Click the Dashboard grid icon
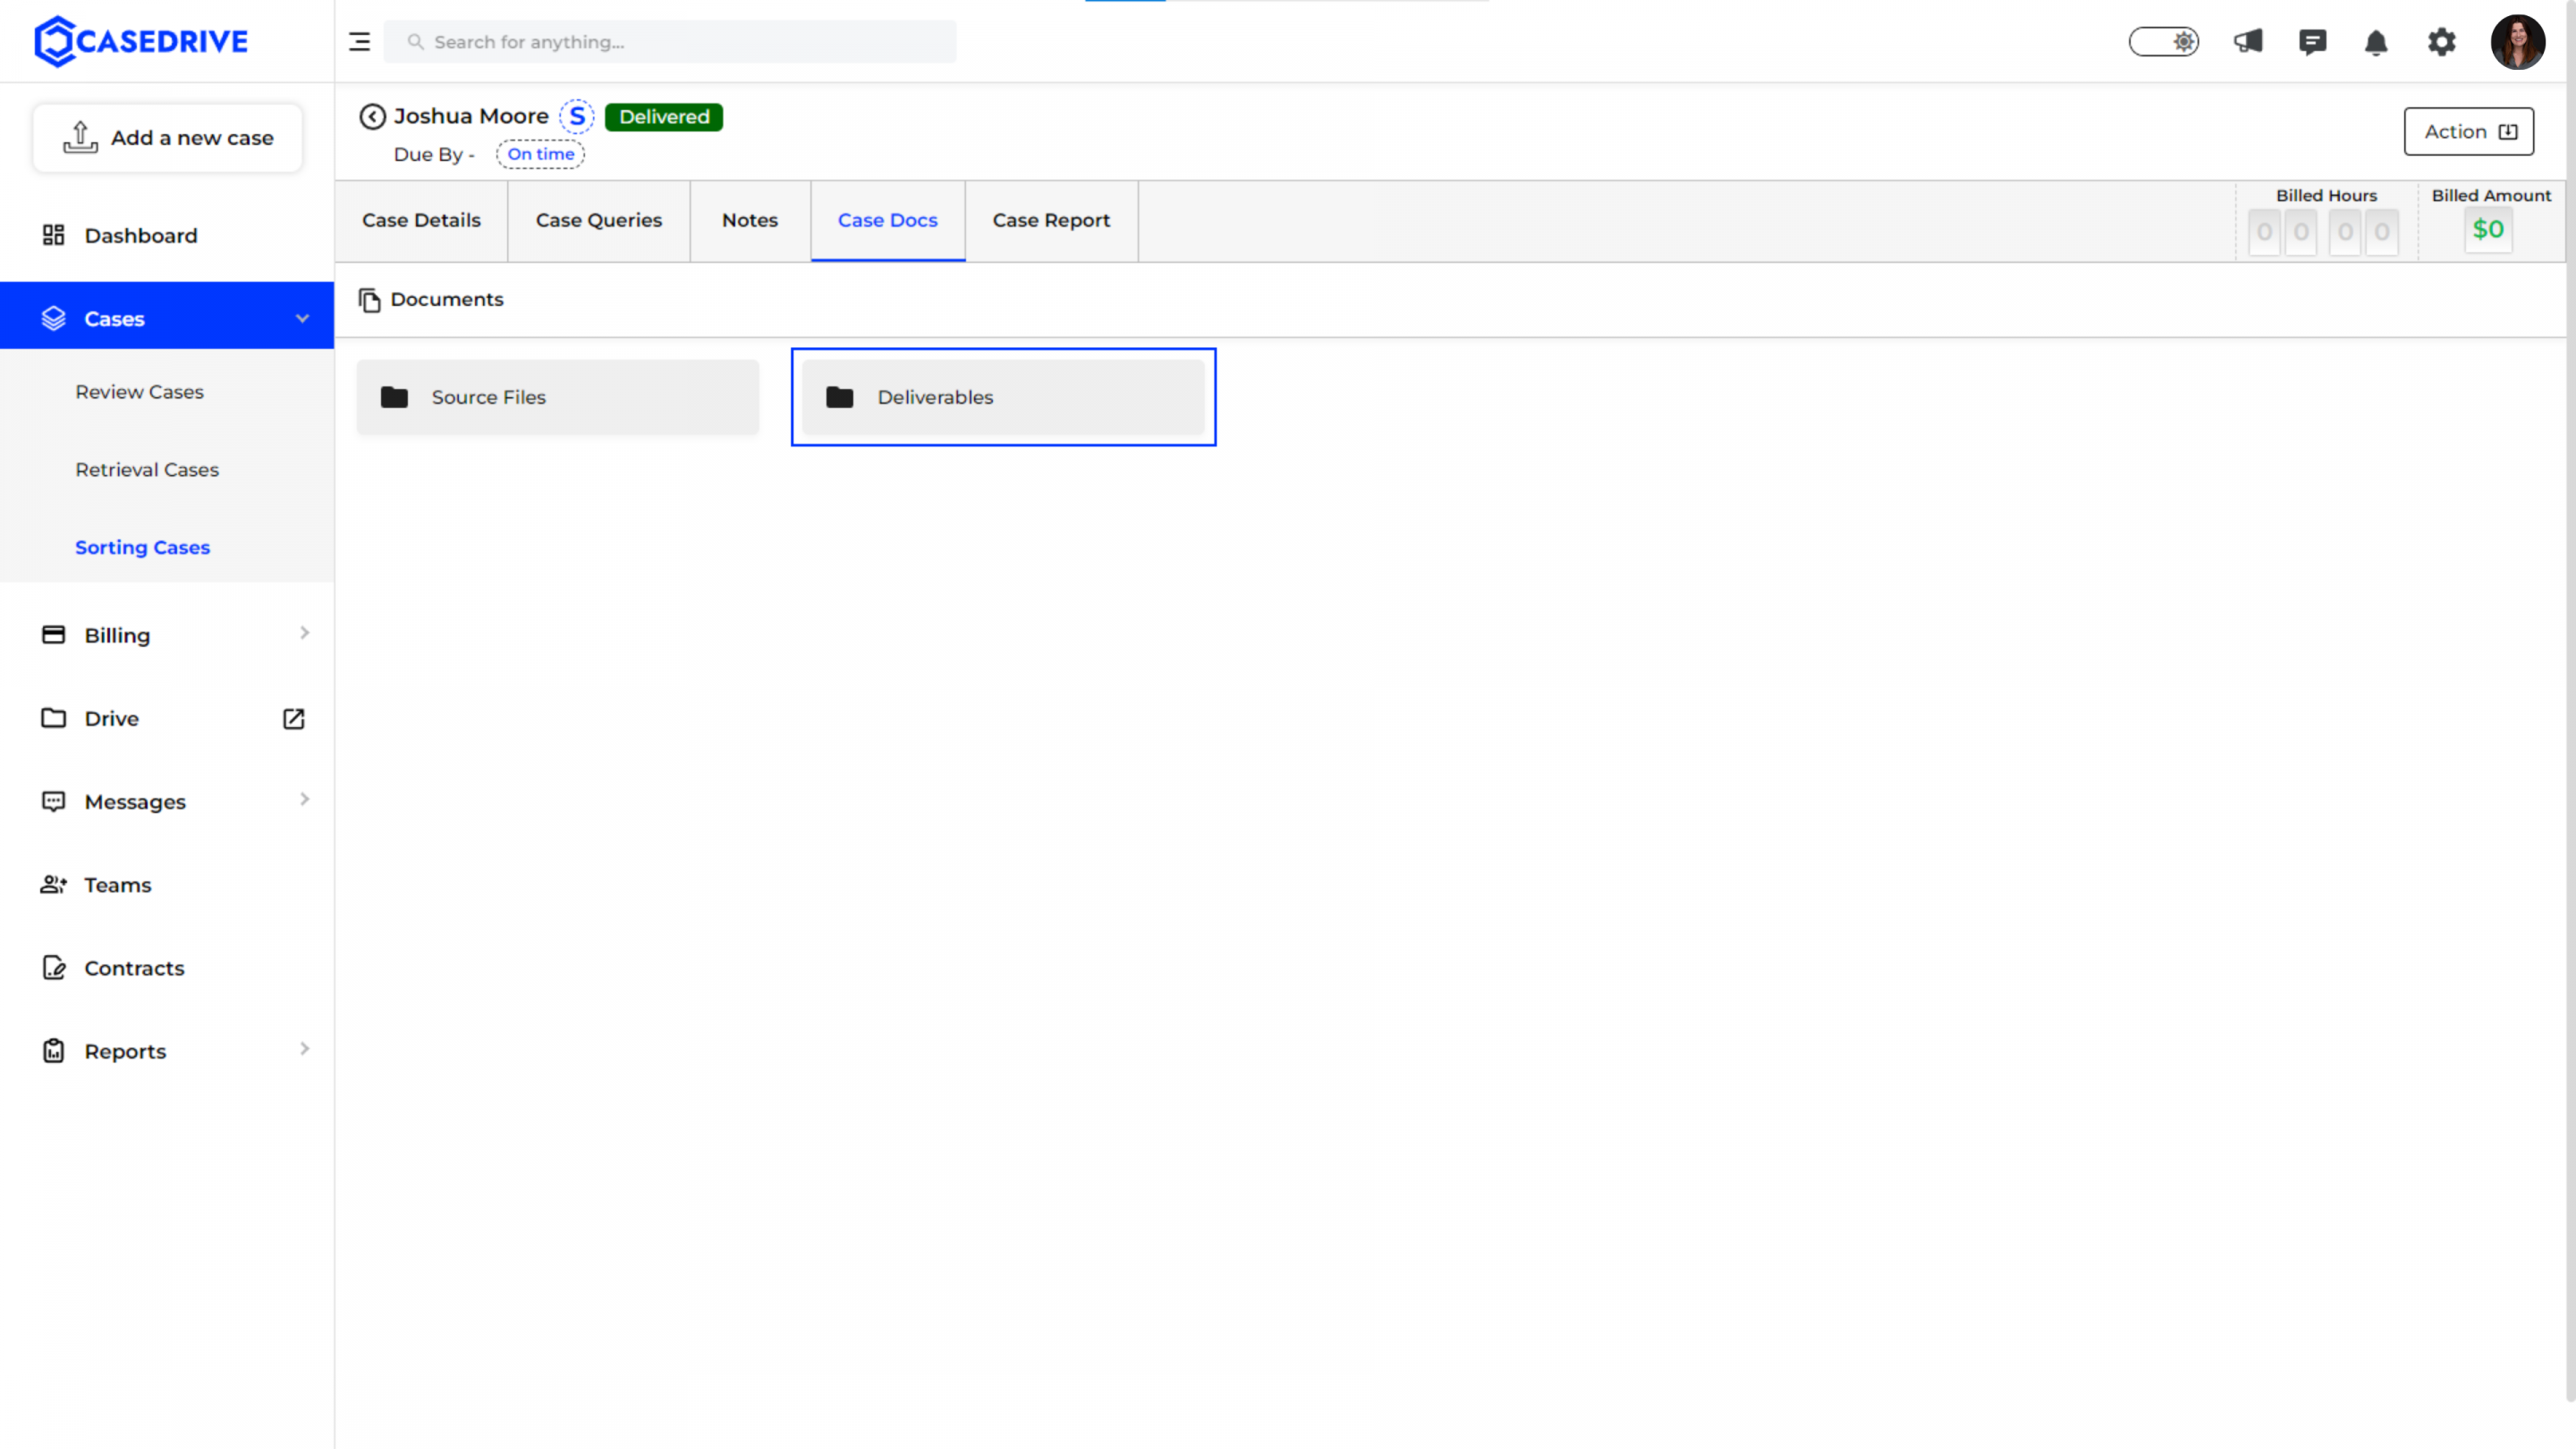Image resolution: width=2576 pixels, height=1449 pixels. (53, 235)
